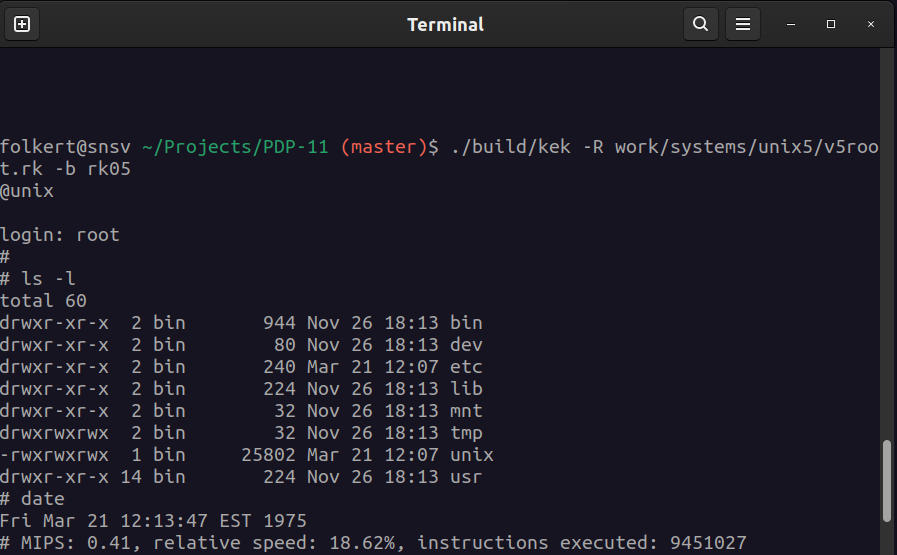The height and width of the screenshot is (555, 897).
Task: Click the 'tmp' directory name
Action: click(466, 433)
